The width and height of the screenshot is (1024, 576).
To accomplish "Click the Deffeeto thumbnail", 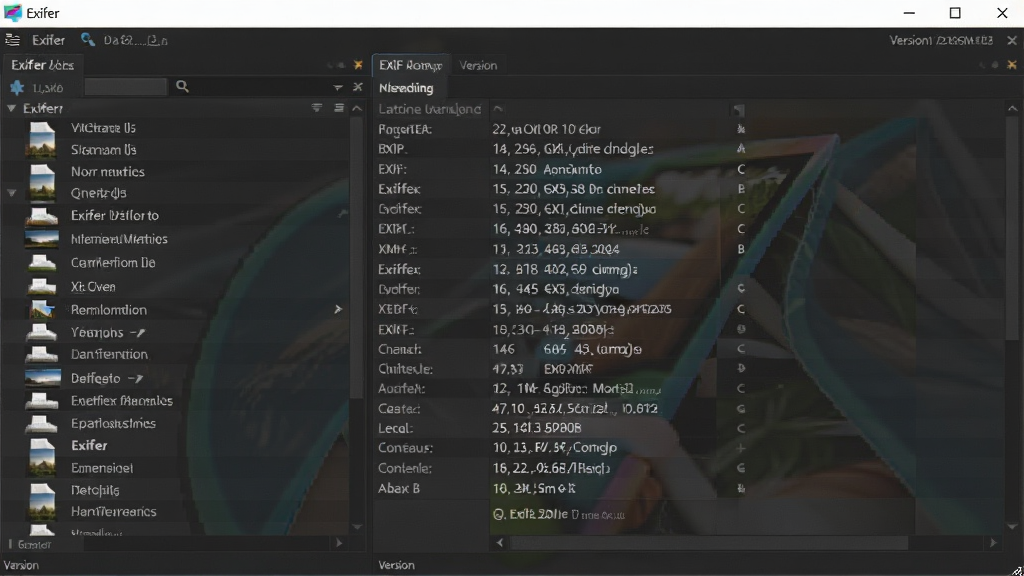I will tap(42, 378).
